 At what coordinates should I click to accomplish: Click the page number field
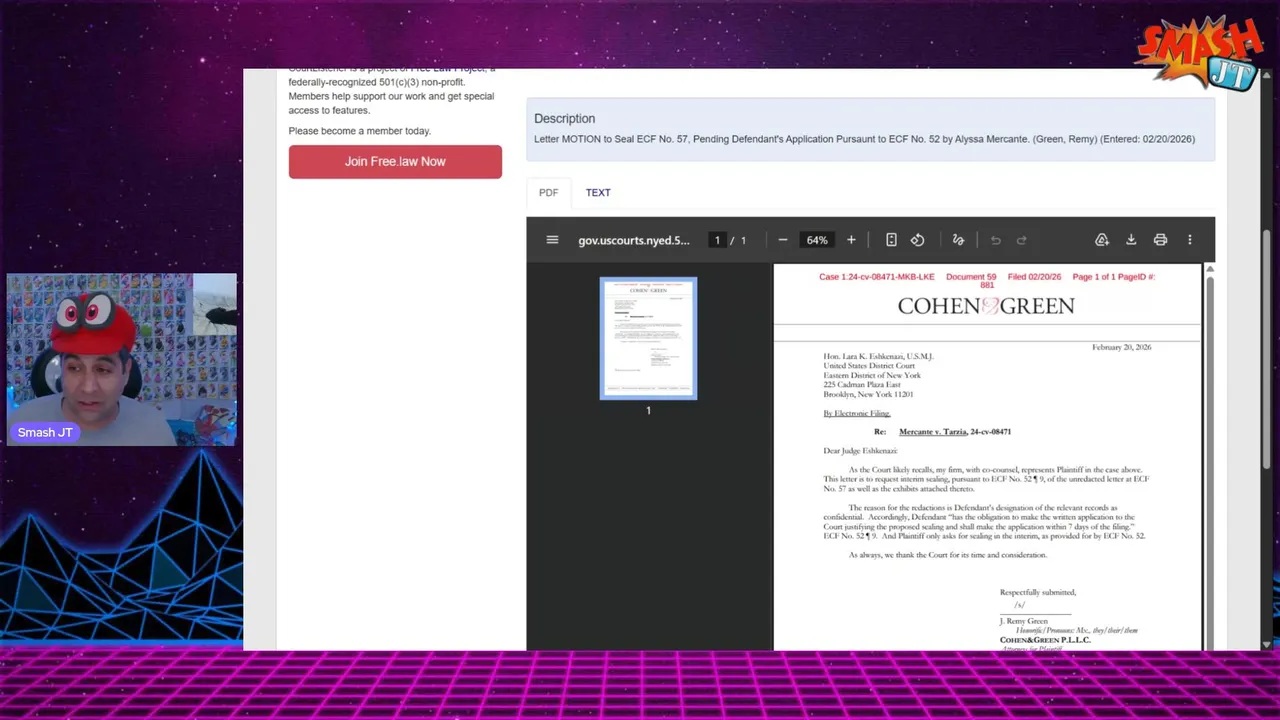[717, 240]
